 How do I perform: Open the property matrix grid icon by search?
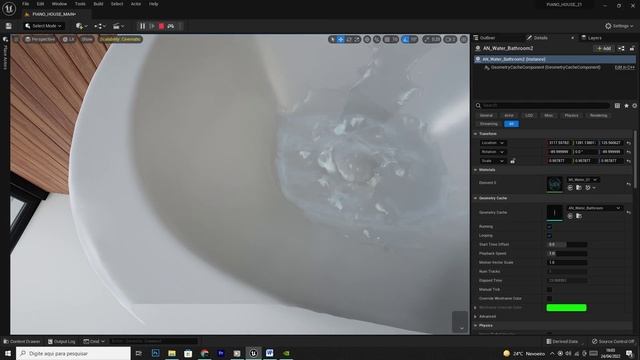[617, 106]
